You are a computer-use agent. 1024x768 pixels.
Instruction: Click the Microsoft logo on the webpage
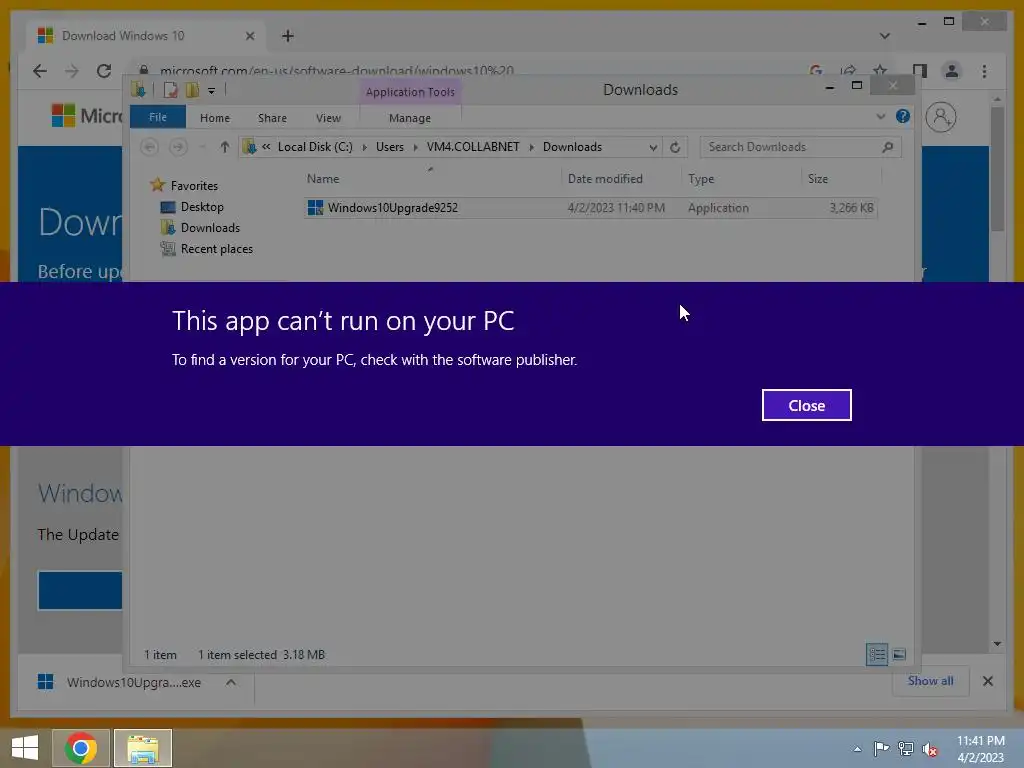click(x=87, y=116)
